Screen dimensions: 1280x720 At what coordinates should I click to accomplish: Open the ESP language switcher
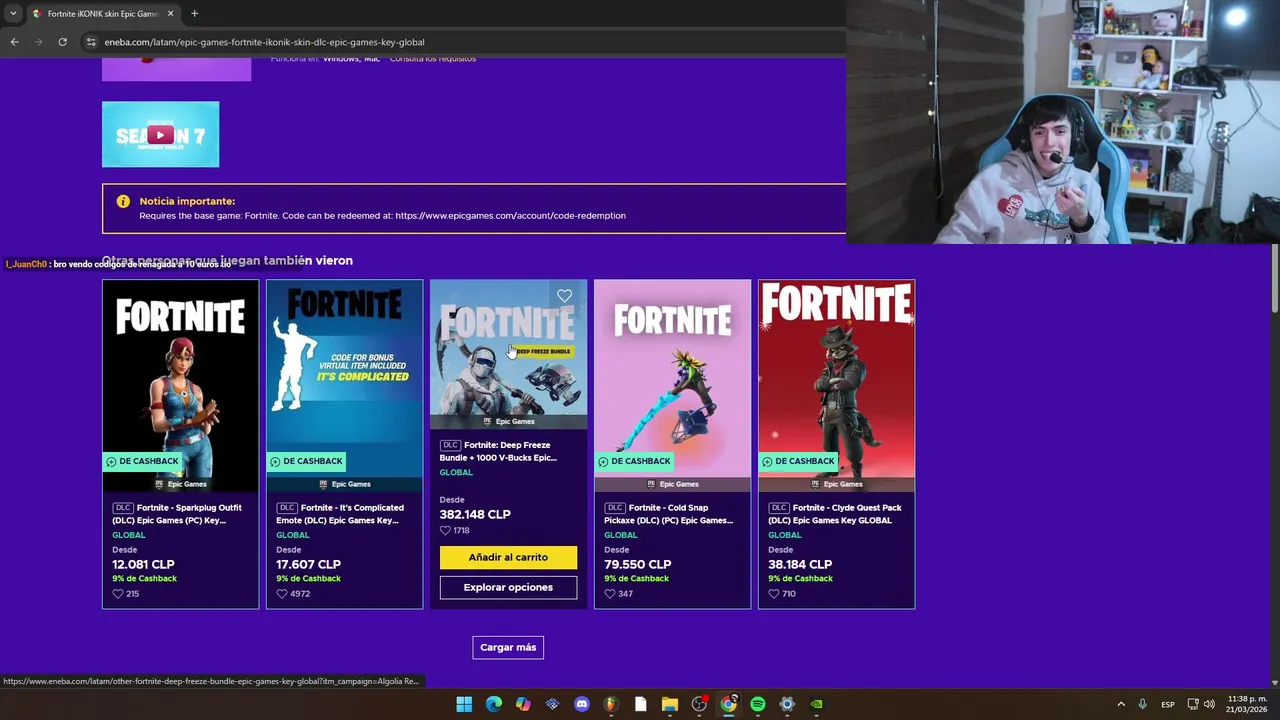pyautogui.click(x=1168, y=704)
